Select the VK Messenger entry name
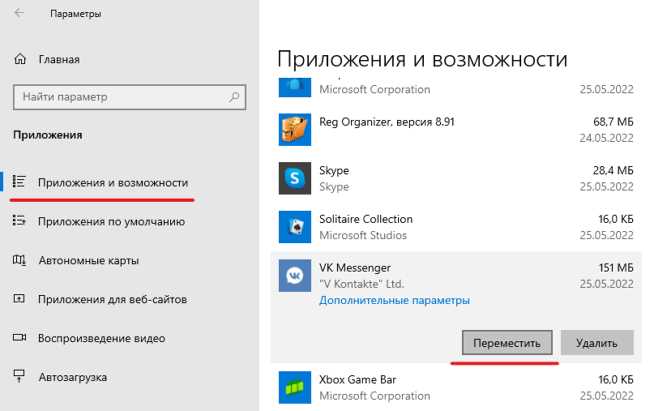The width and height of the screenshot is (650, 411). [355, 268]
